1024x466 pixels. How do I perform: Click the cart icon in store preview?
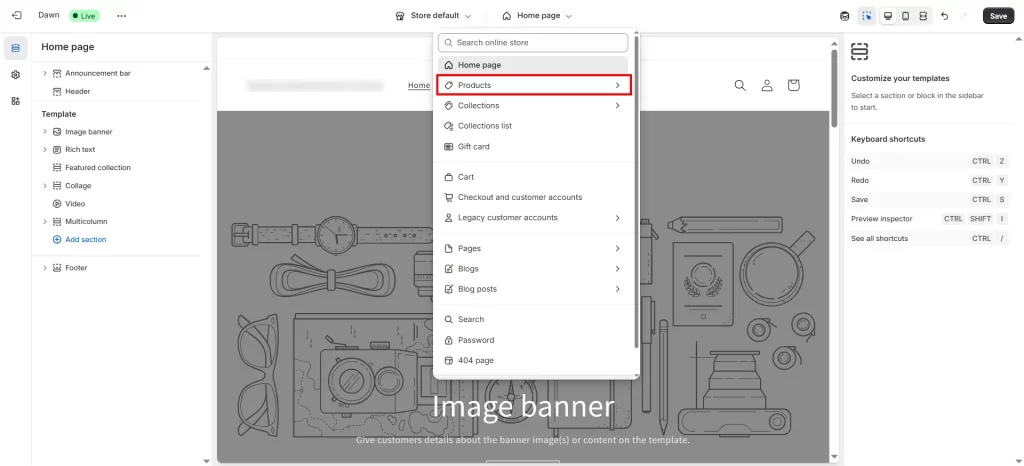pyautogui.click(x=793, y=86)
